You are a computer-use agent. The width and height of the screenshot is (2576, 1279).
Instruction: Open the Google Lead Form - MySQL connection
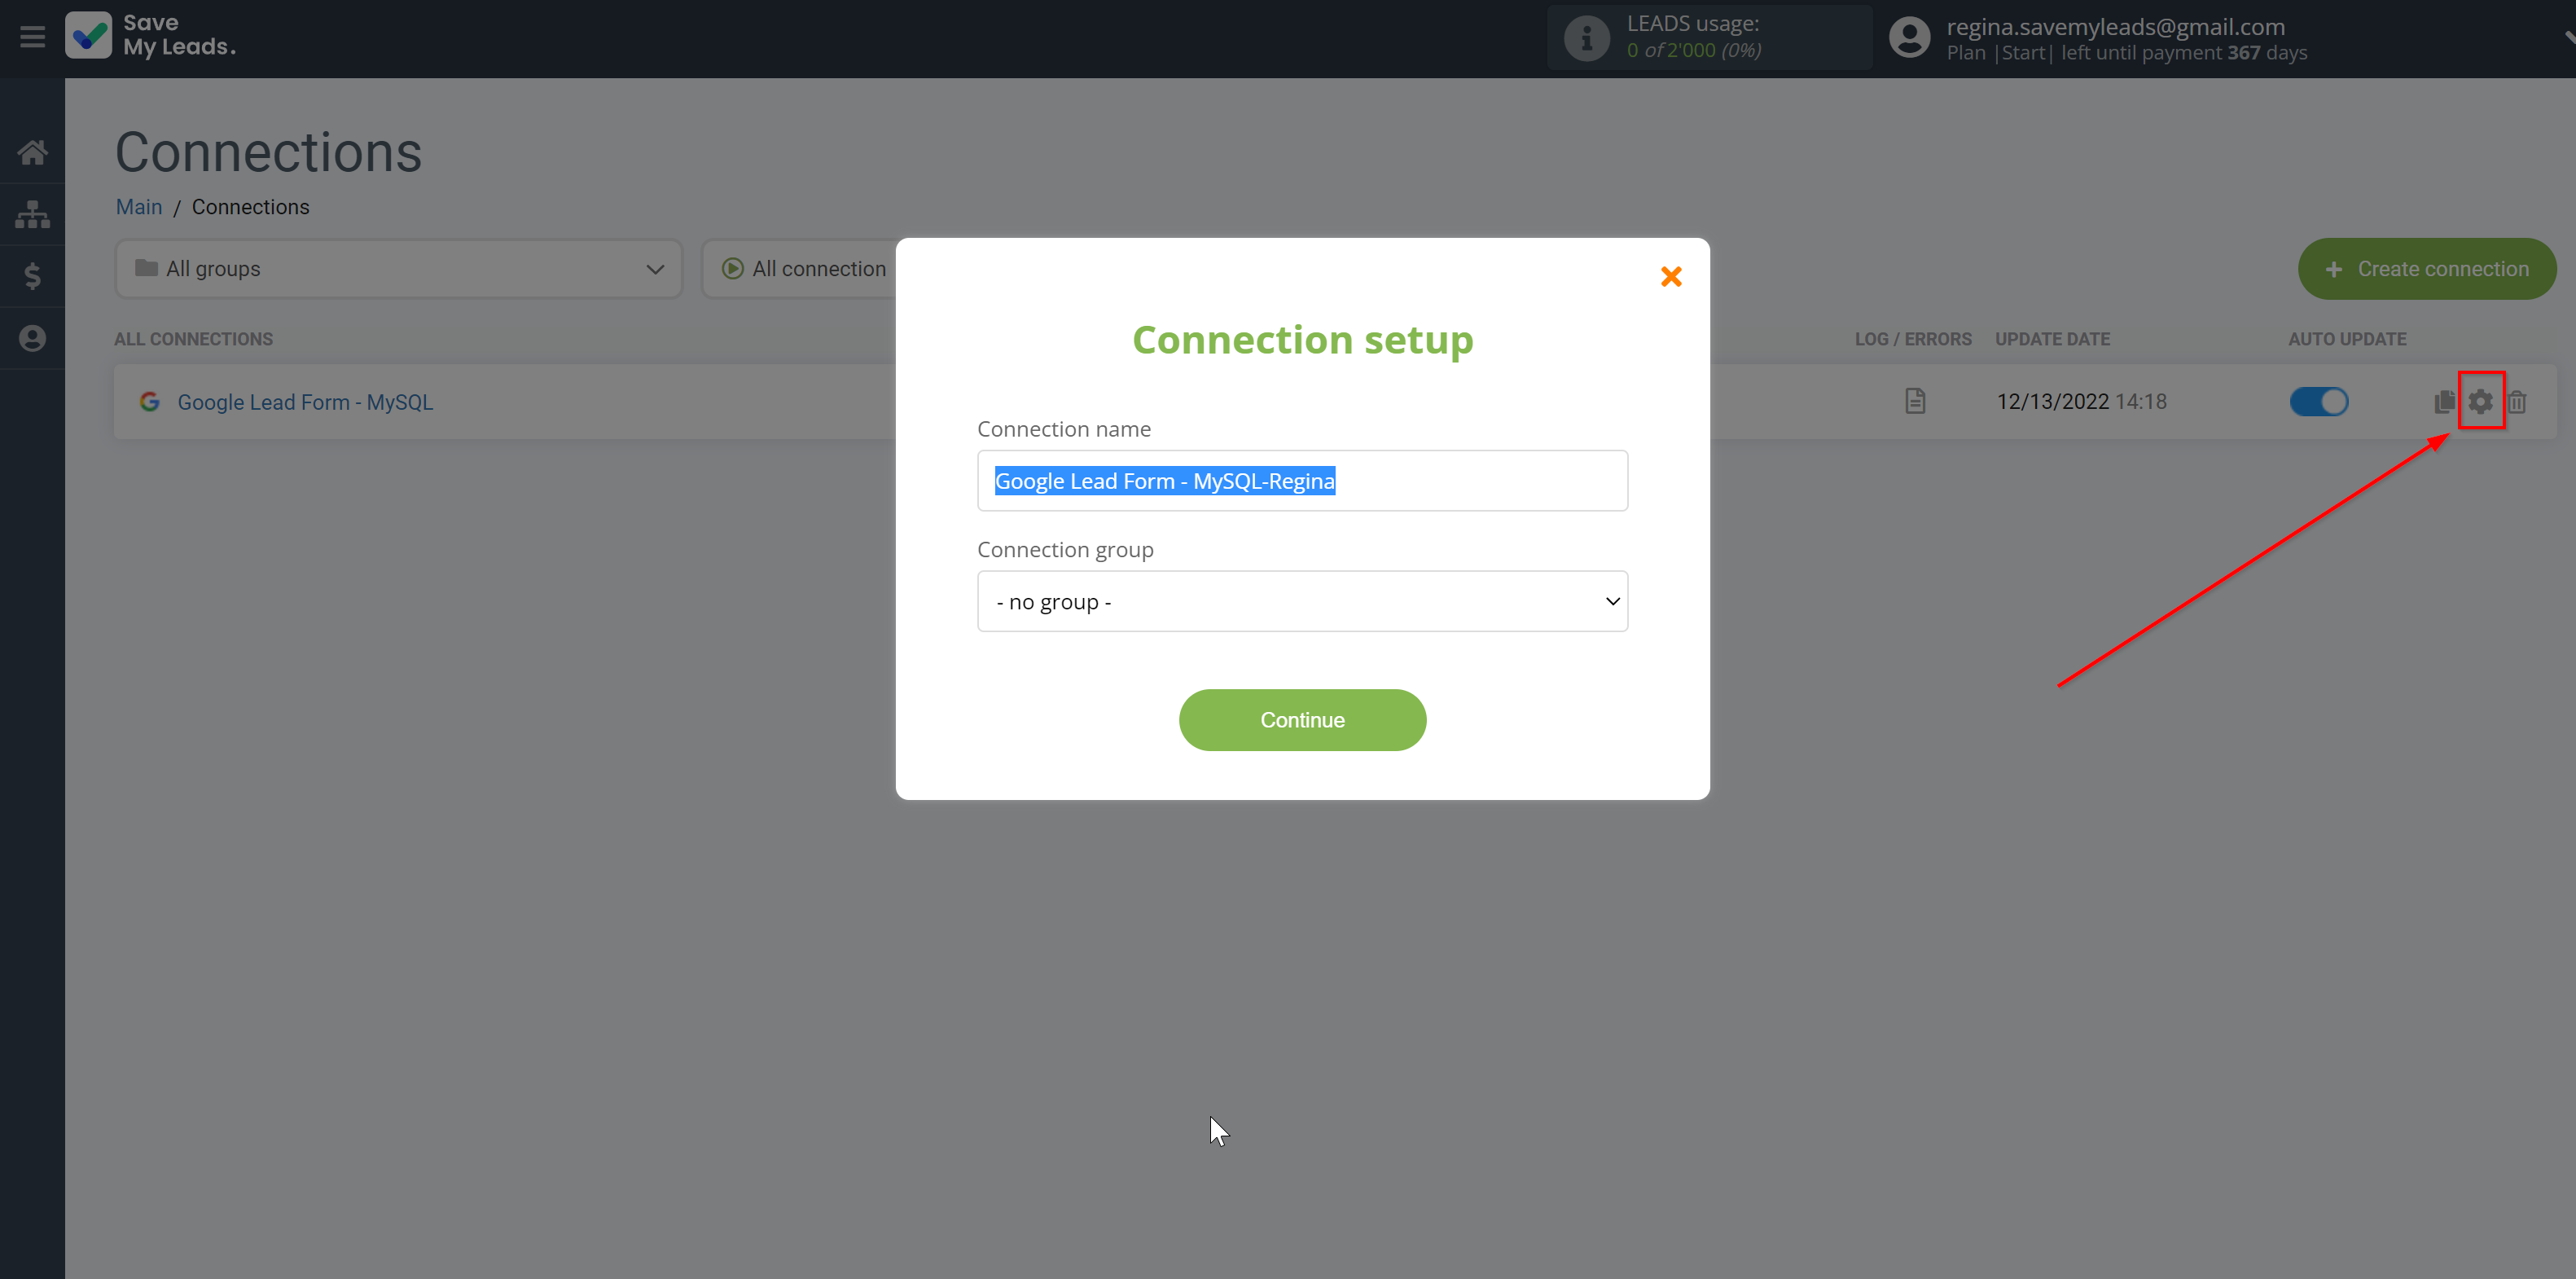pos(305,402)
